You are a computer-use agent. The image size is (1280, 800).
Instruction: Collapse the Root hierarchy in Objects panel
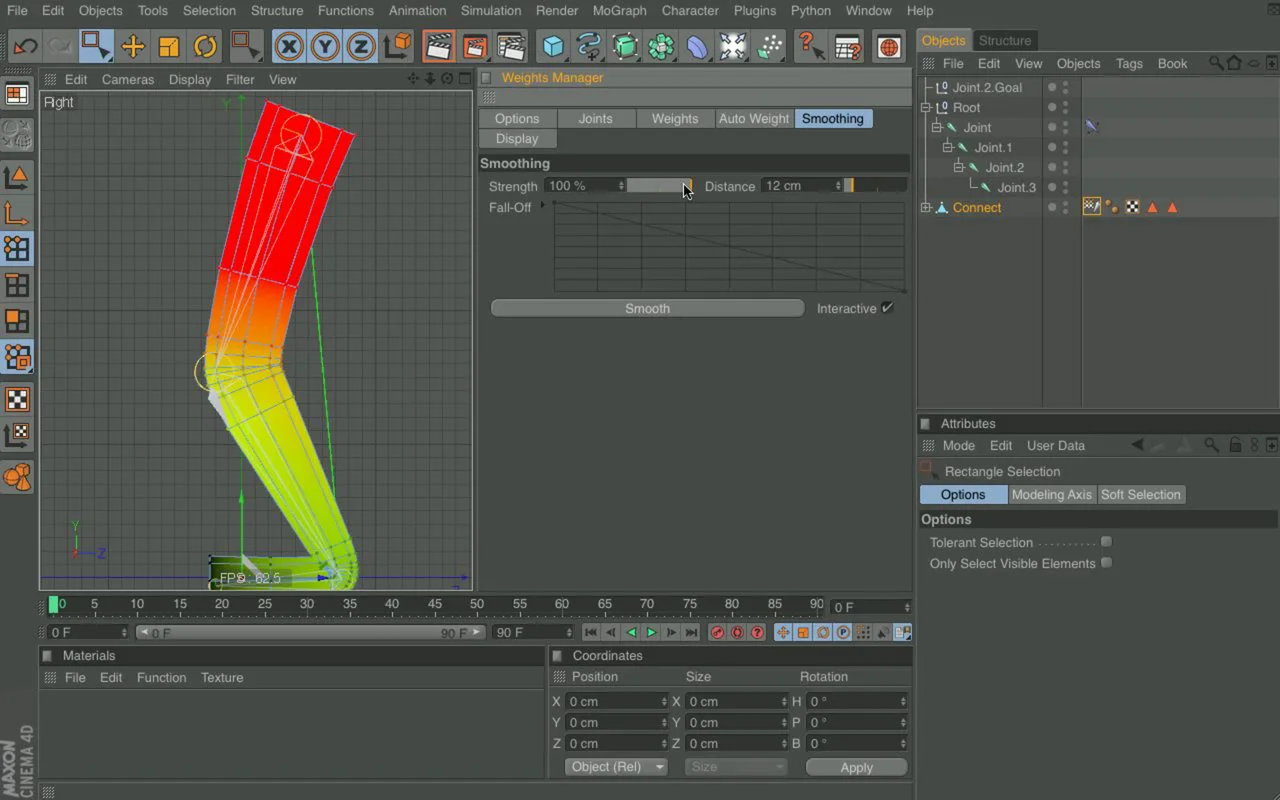[926, 107]
